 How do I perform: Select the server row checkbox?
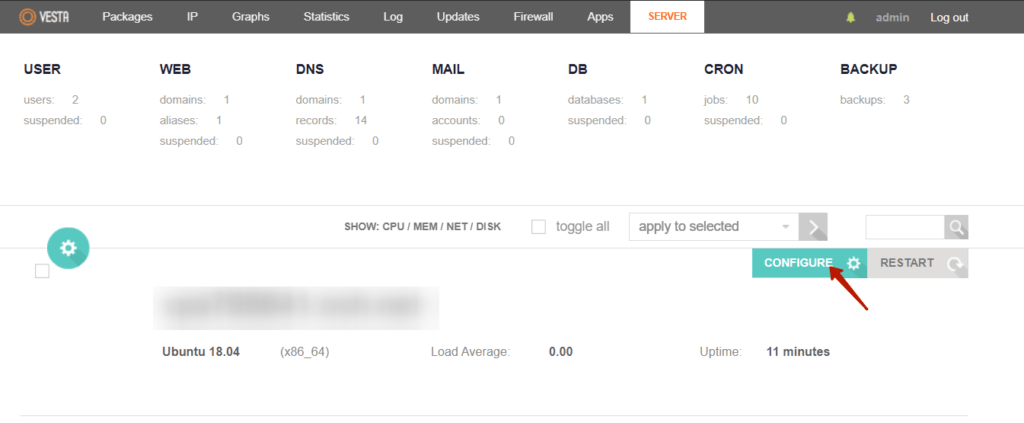[42, 270]
